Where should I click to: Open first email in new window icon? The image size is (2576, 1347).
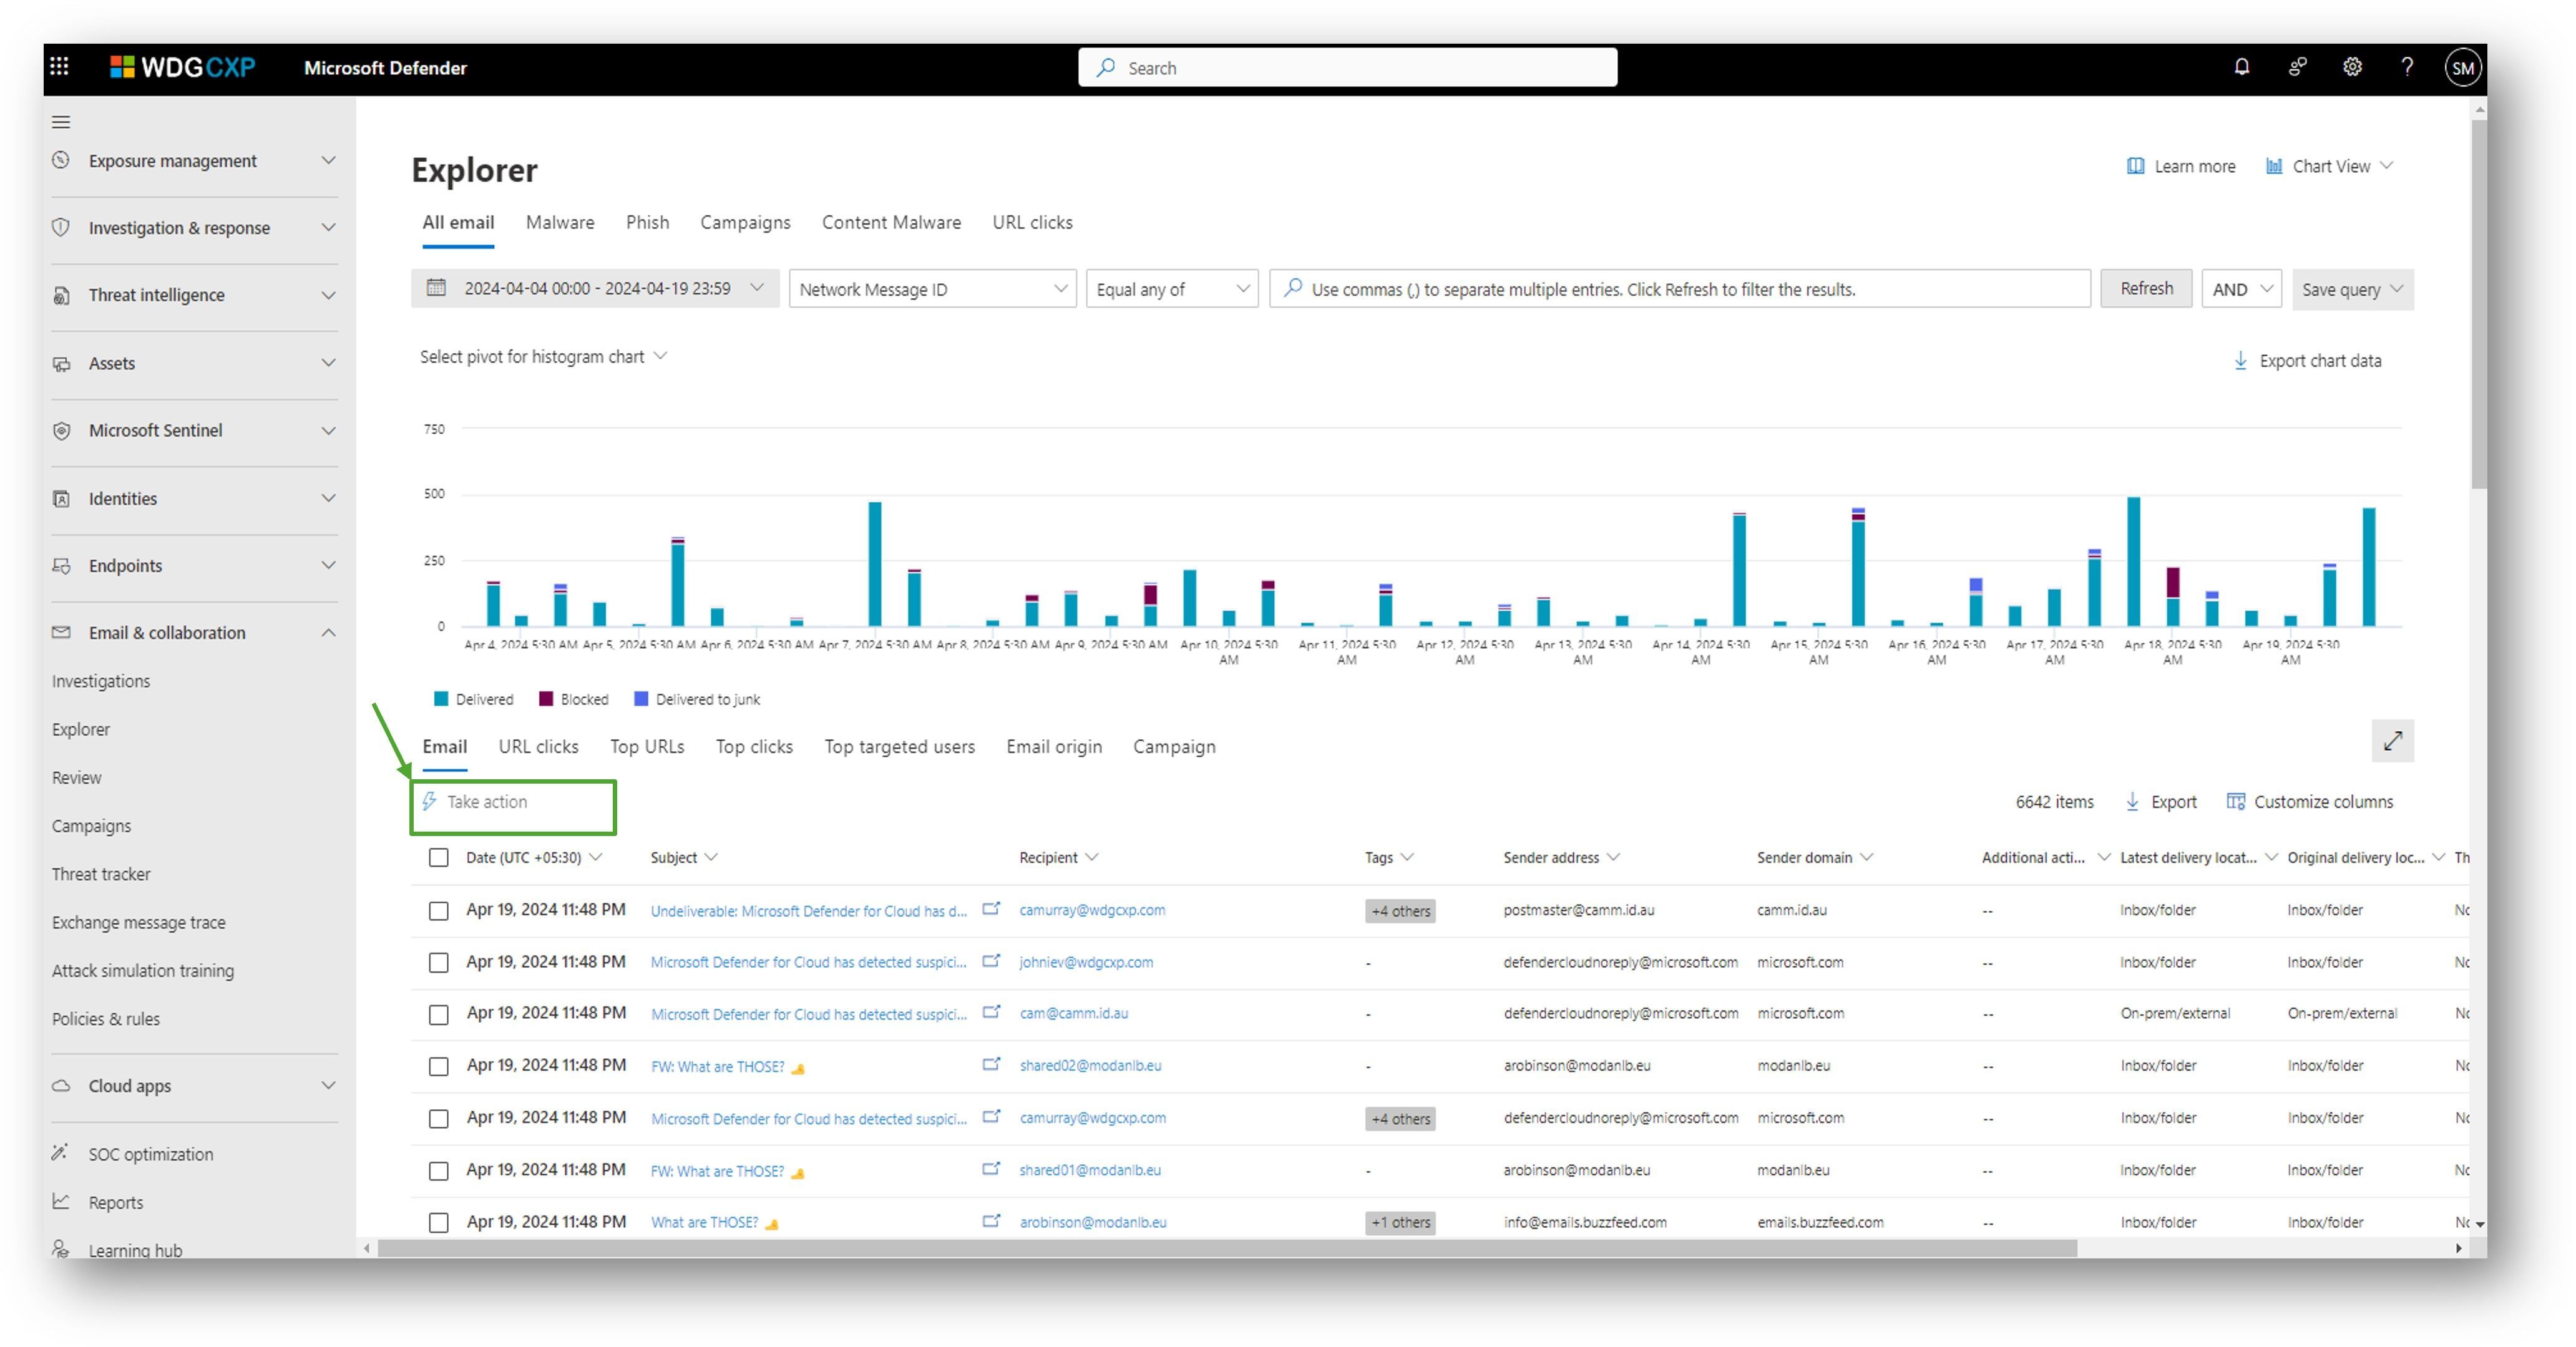click(991, 909)
